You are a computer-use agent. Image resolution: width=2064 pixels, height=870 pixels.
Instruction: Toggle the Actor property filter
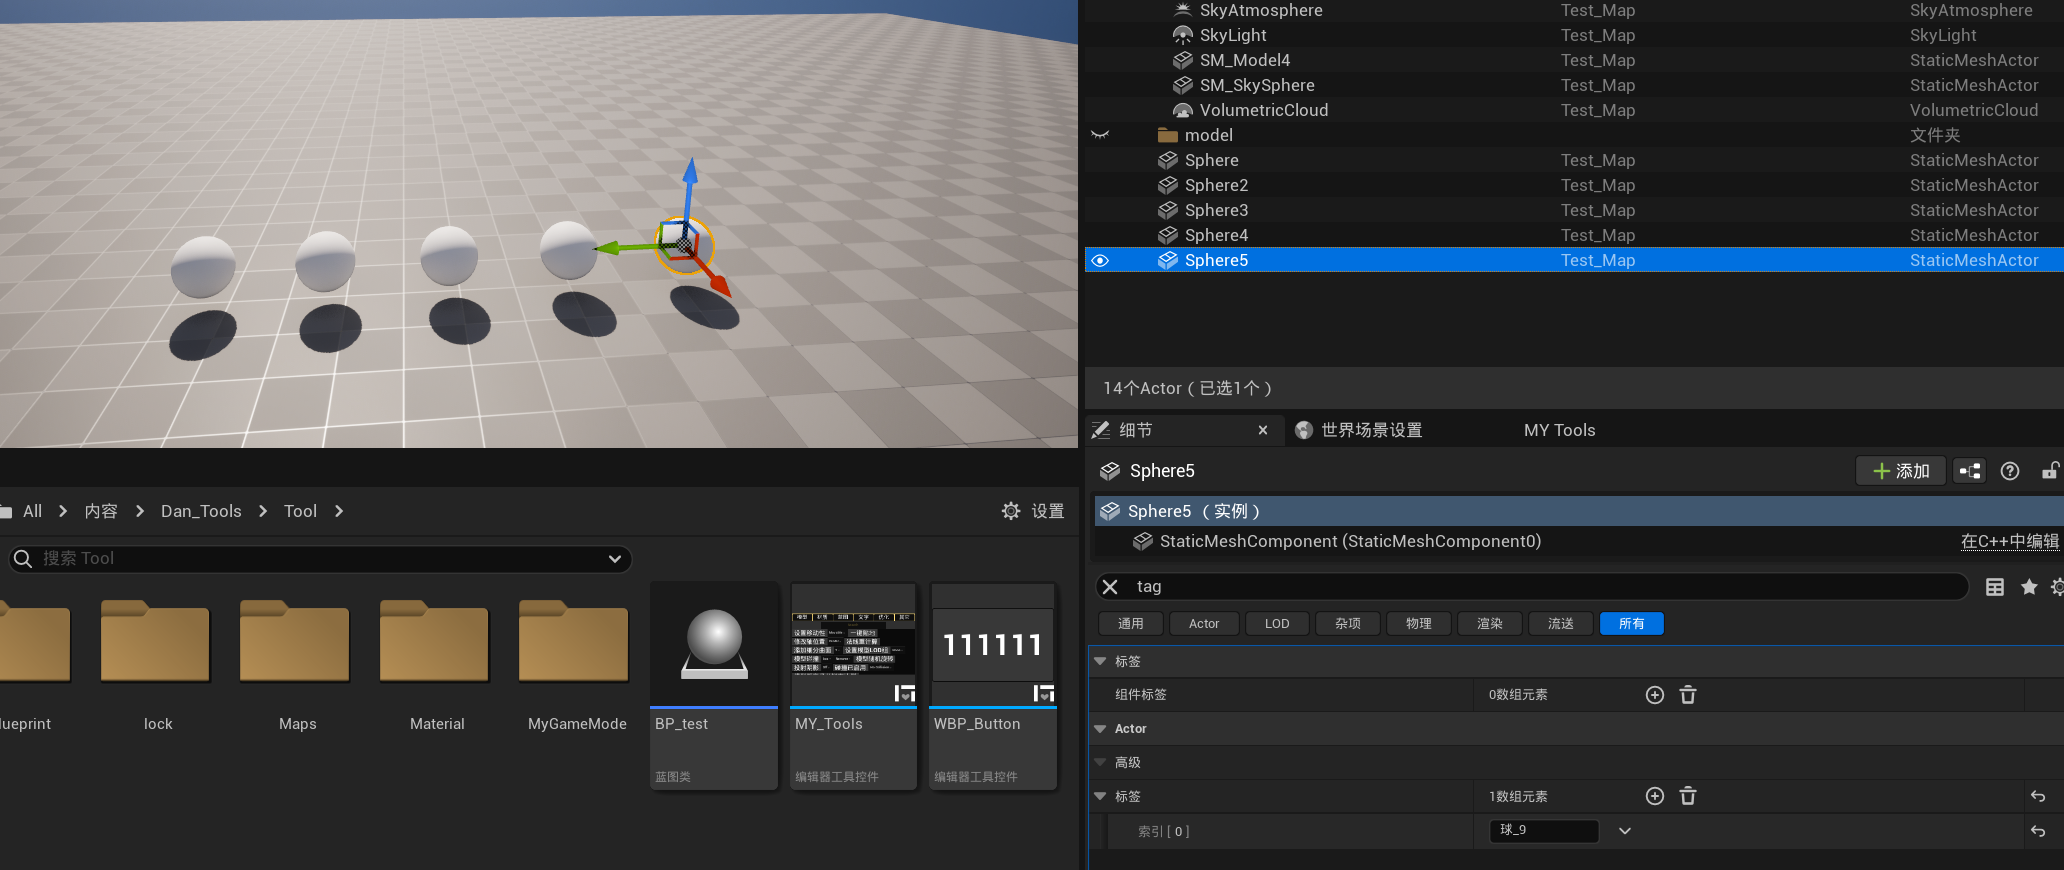(x=1204, y=624)
